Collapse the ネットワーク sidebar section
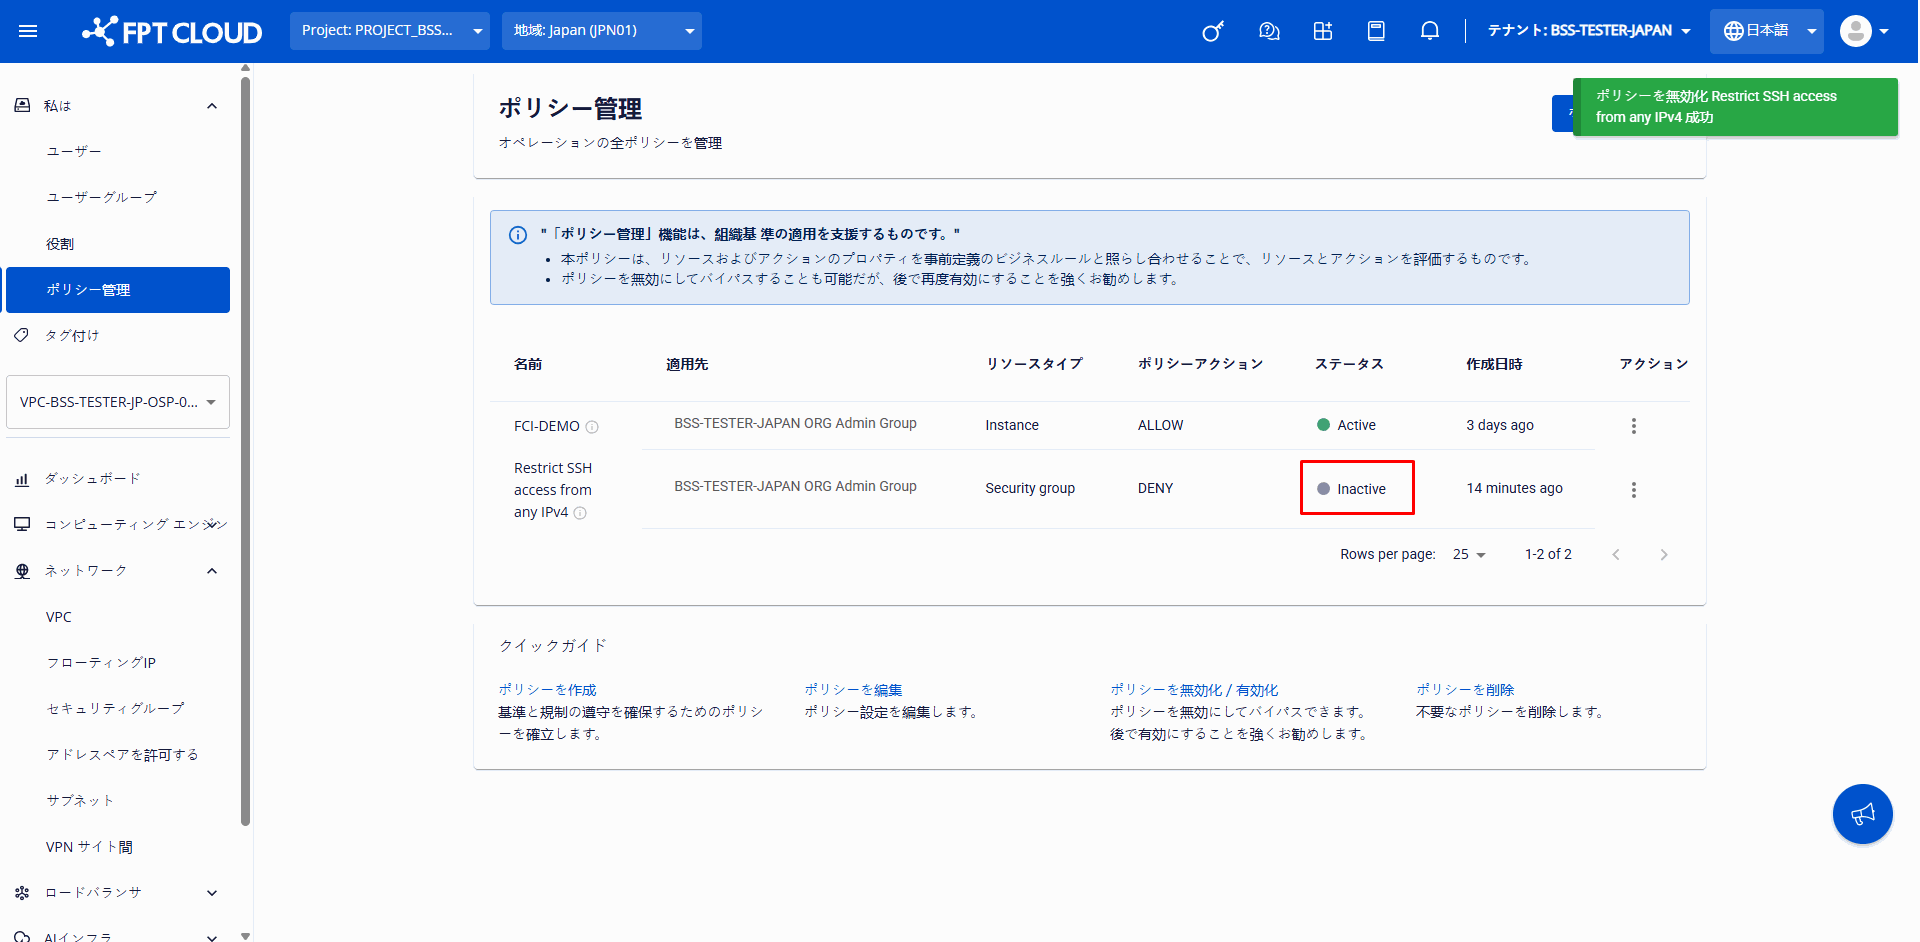This screenshot has width=1920, height=942. coord(212,571)
